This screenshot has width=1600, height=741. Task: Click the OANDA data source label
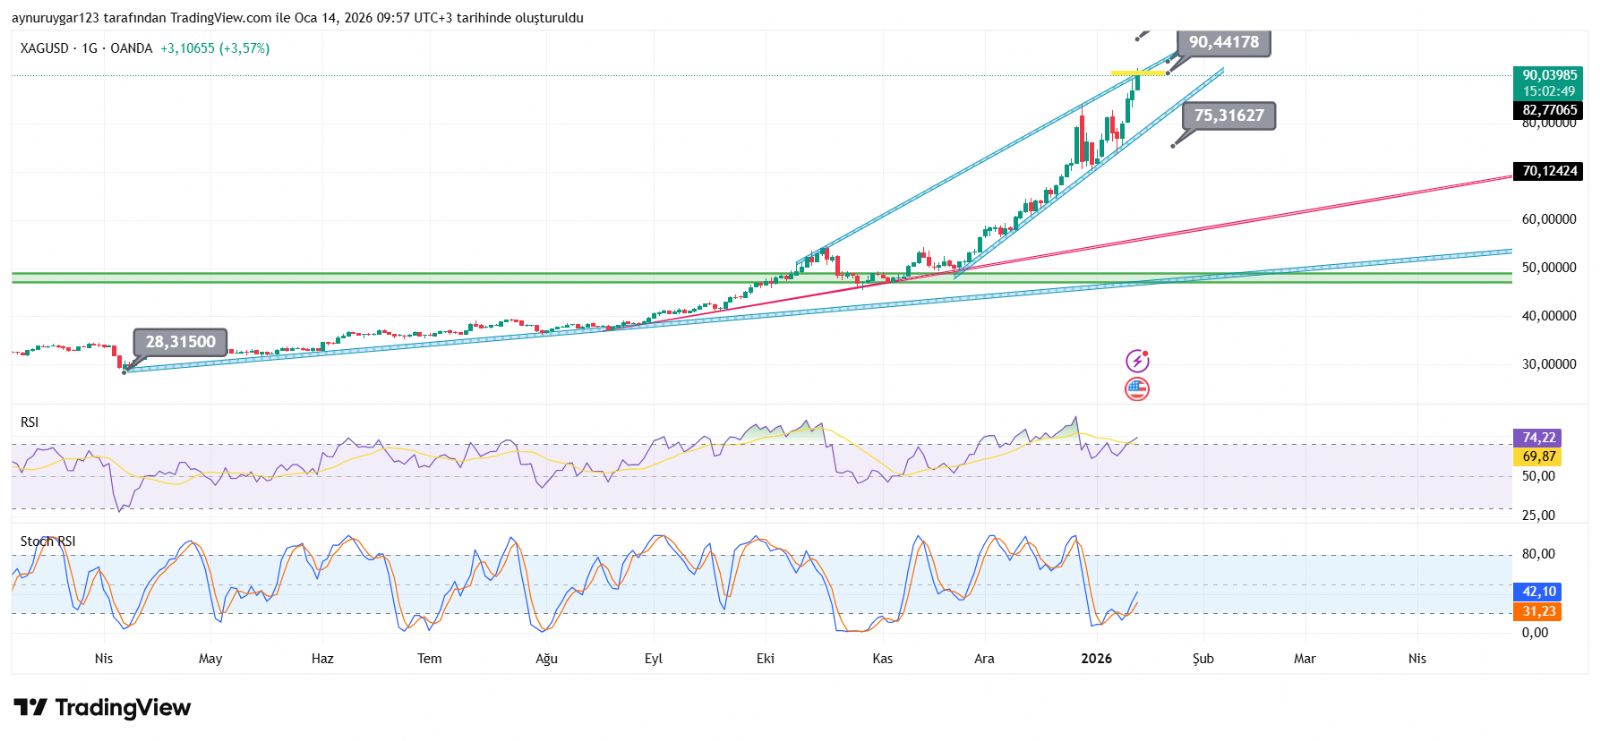coord(131,48)
